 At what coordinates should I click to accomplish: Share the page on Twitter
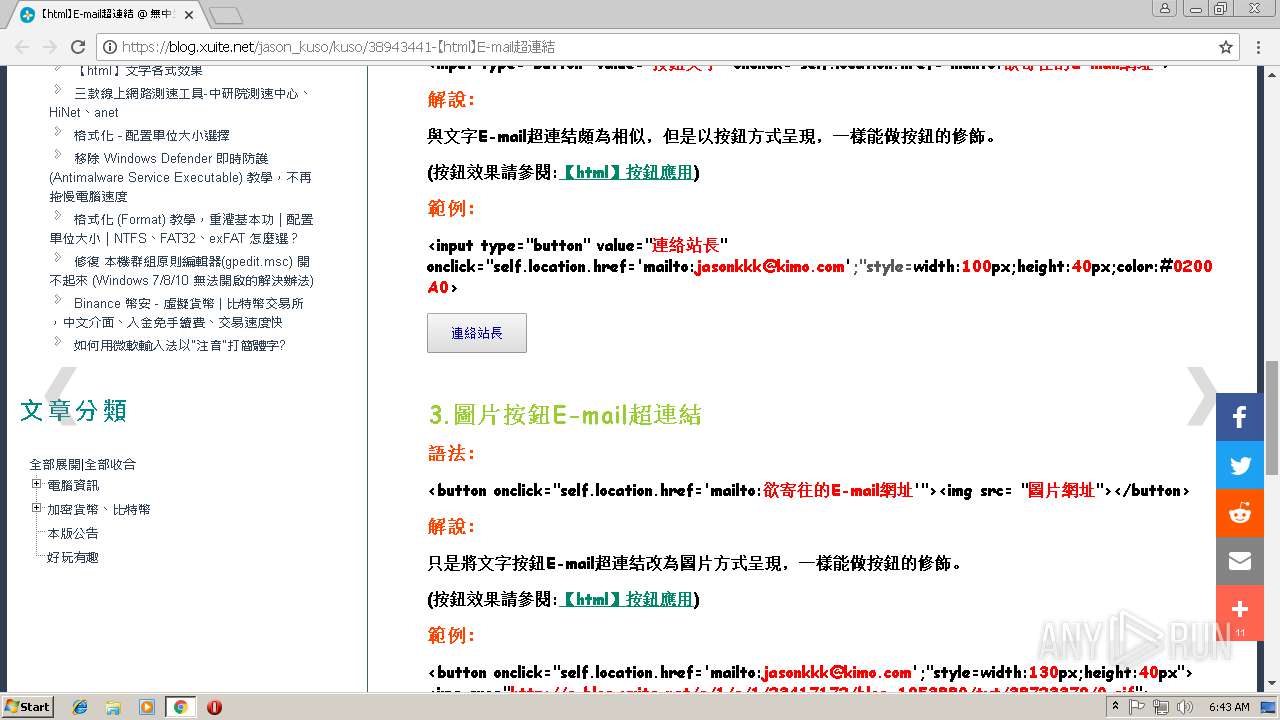tap(1240, 465)
